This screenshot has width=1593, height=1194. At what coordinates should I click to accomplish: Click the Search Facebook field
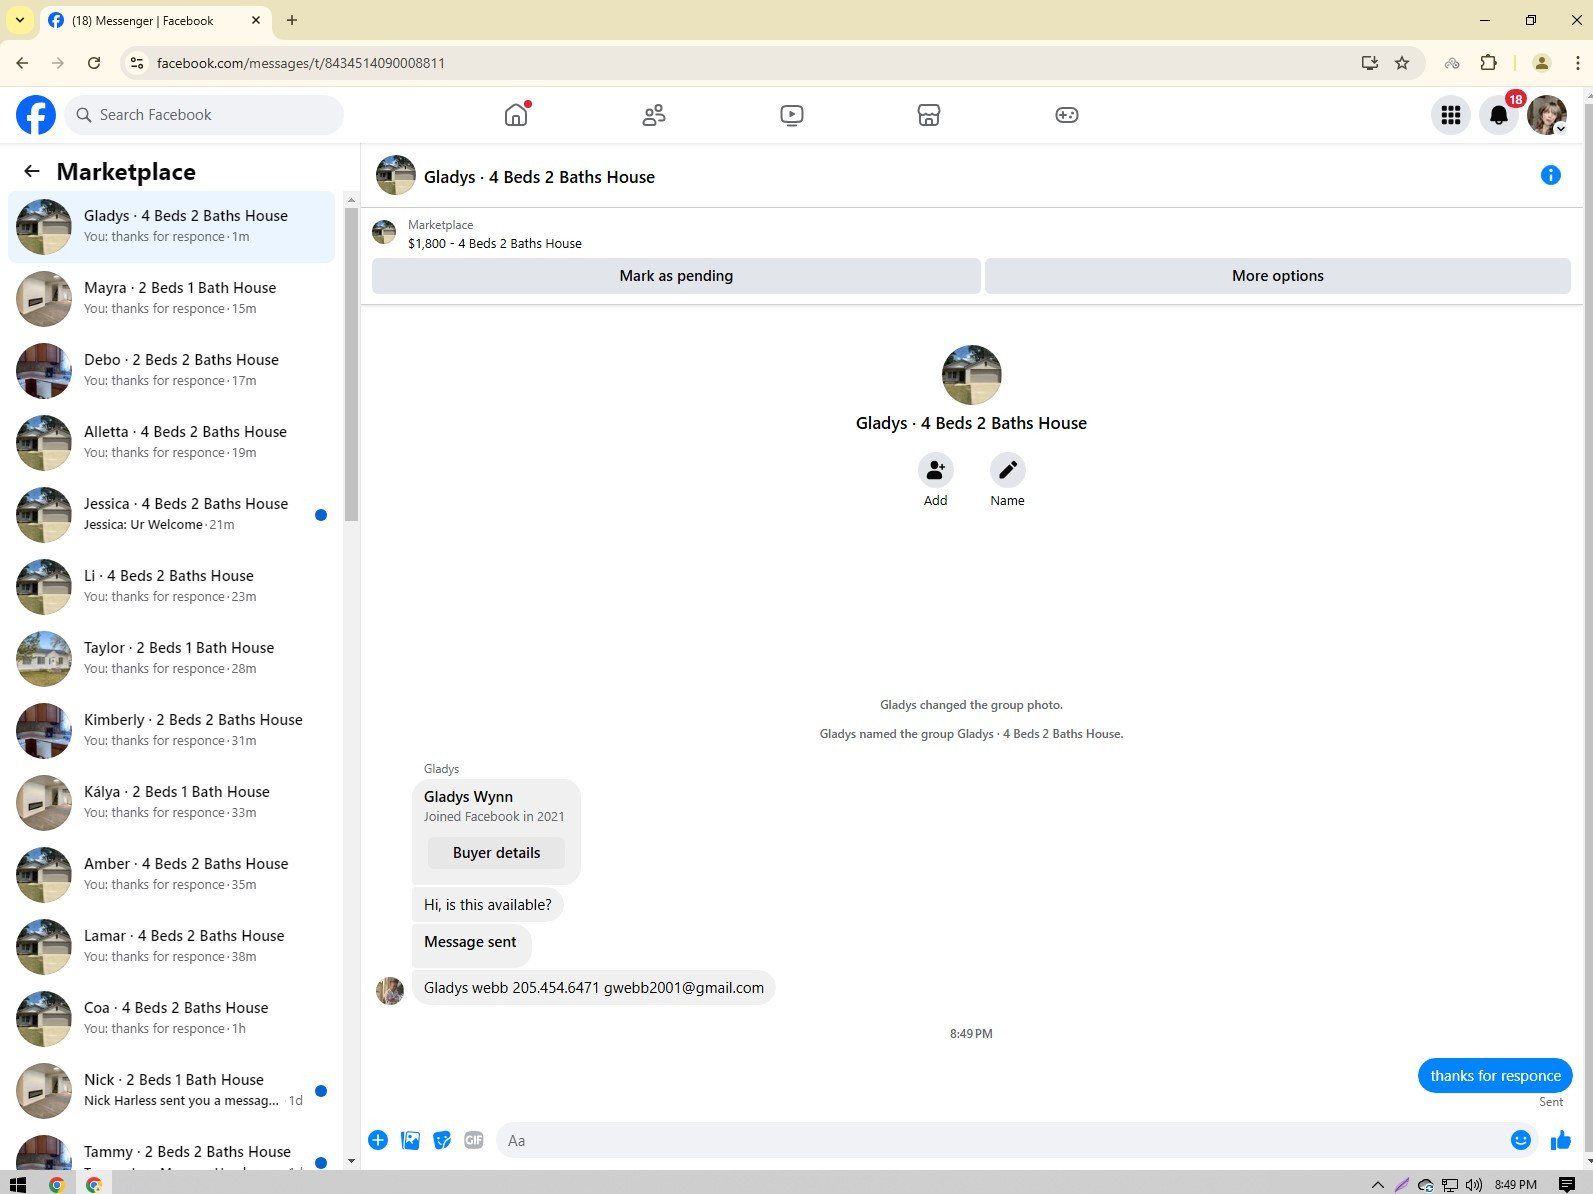tap(205, 115)
